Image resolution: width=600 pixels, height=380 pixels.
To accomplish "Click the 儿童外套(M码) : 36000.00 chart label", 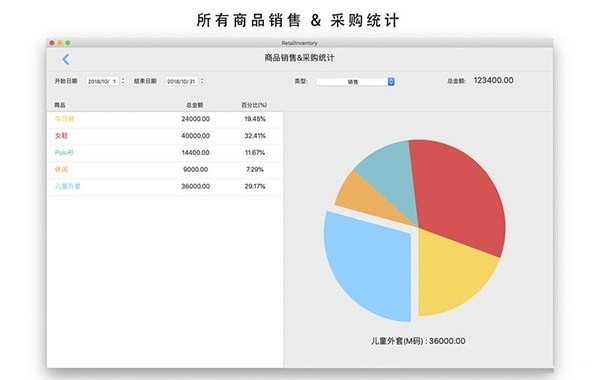I will 418,341.
